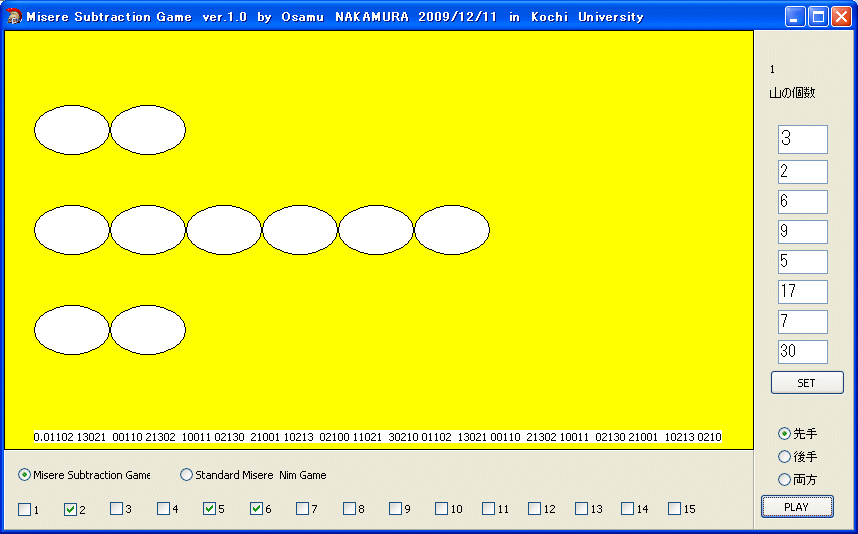Viewport: 858px width, 534px height.
Task: Uncheck the subtraction number 2 checkbox
Action: (71, 509)
